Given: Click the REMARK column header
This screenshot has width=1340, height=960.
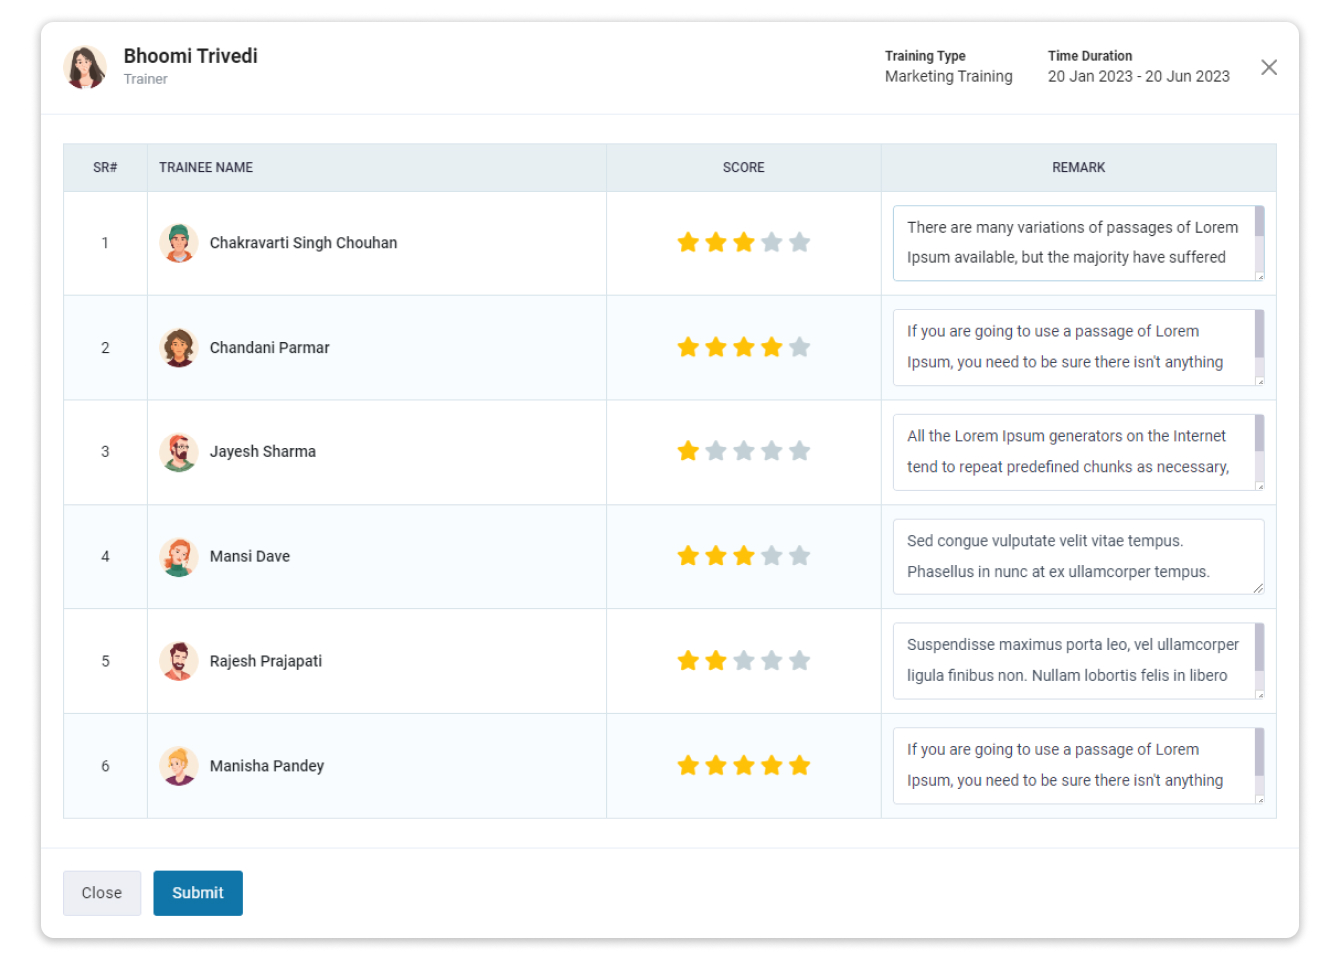Looking at the screenshot, I should pyautogui.click(x=1078, y=167).
